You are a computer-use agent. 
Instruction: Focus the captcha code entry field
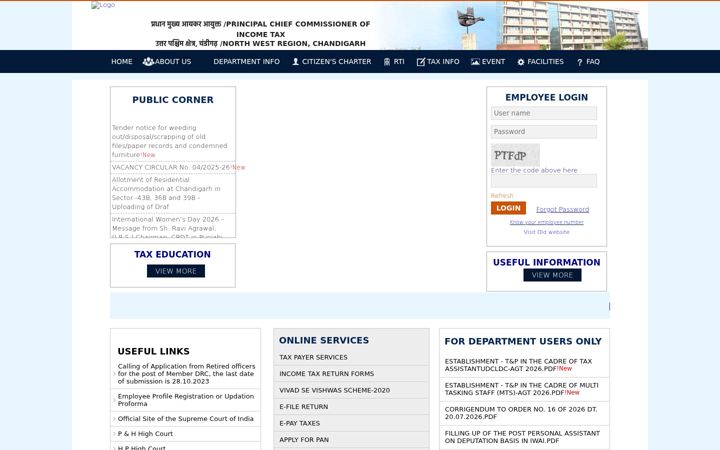tap(544, 181)
